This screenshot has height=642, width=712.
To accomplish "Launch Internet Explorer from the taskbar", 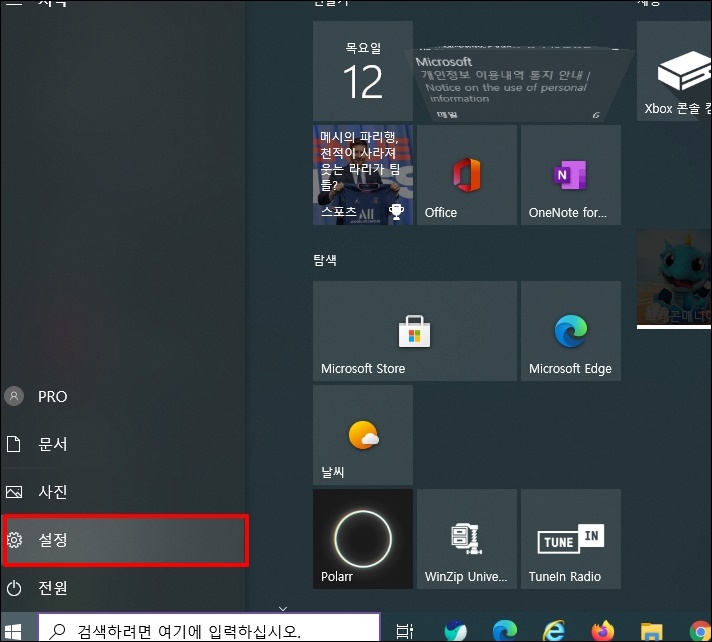I will [554, 630].
